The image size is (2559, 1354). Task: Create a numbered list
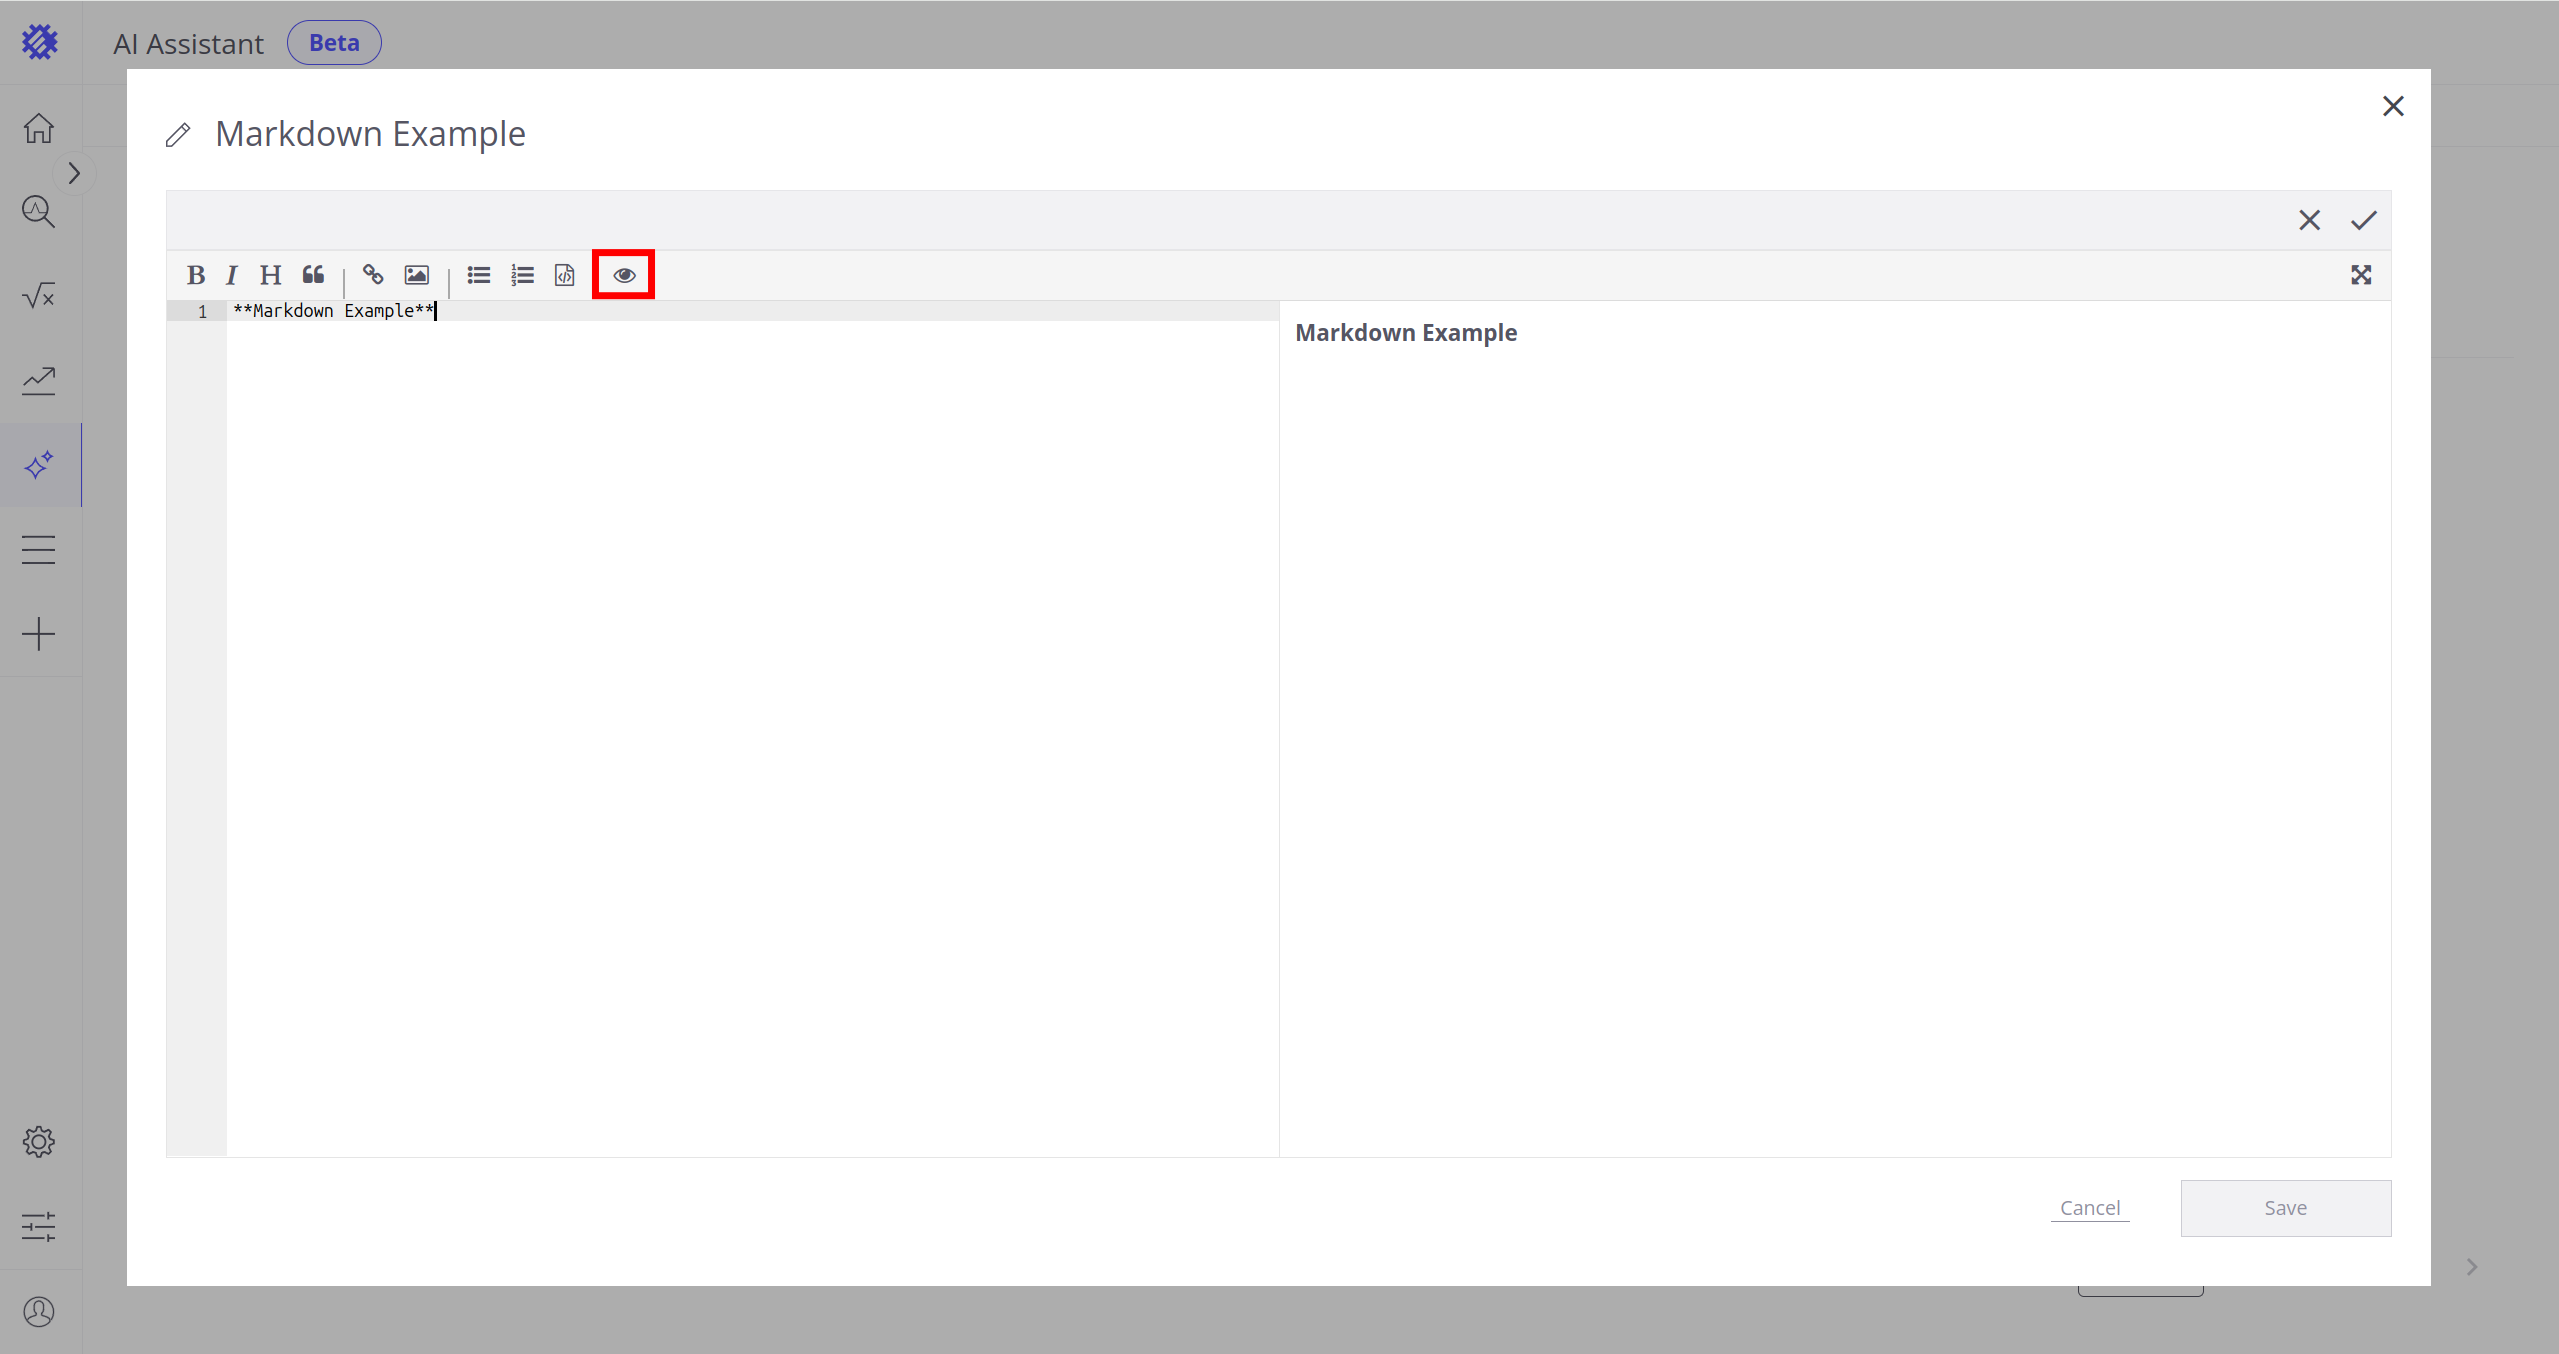(x=522, y=275)
